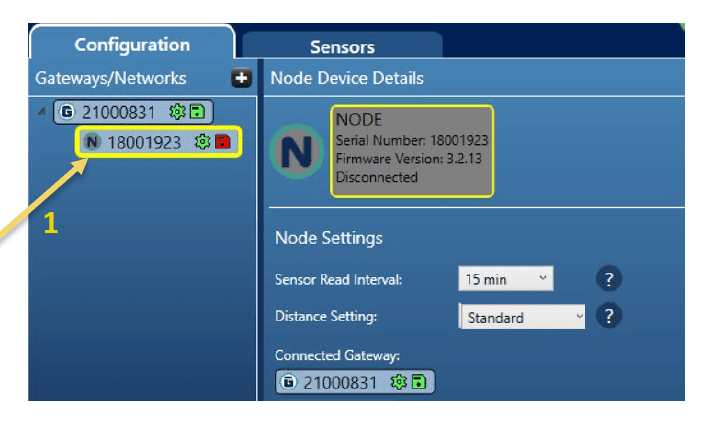Click the G gateway icon in tree

[67, 112]
